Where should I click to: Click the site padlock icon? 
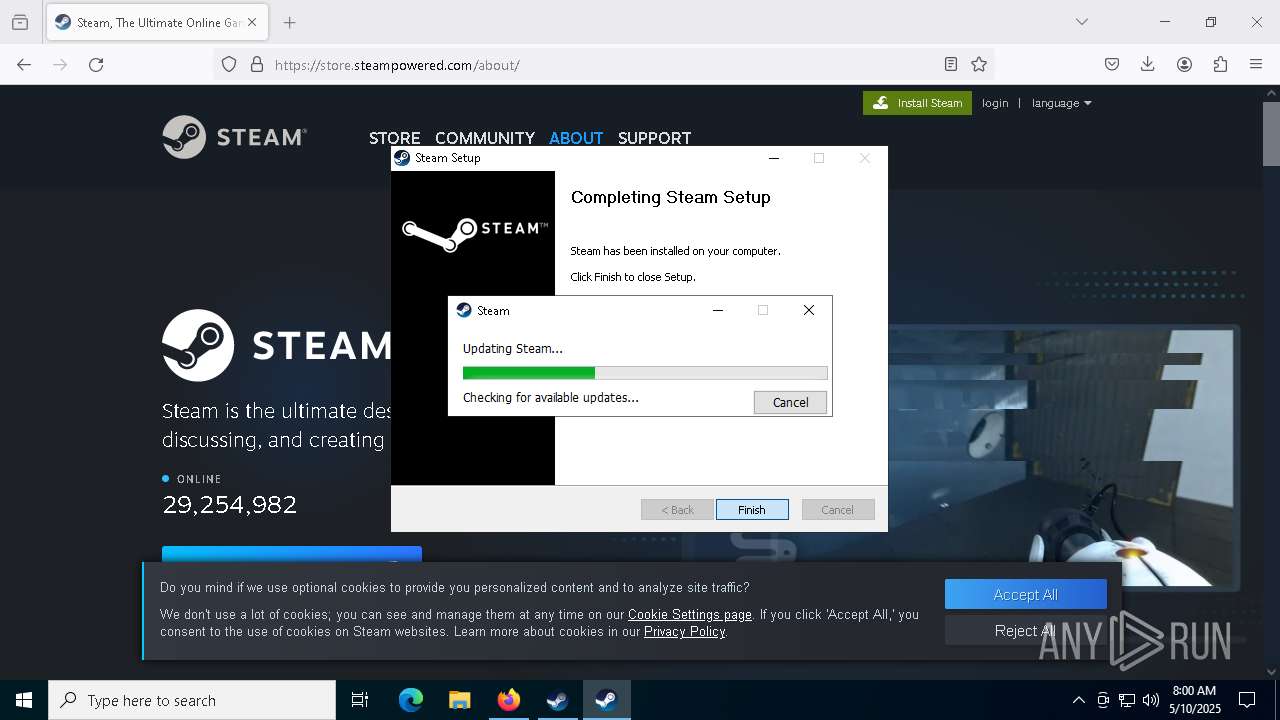[257, 64]
